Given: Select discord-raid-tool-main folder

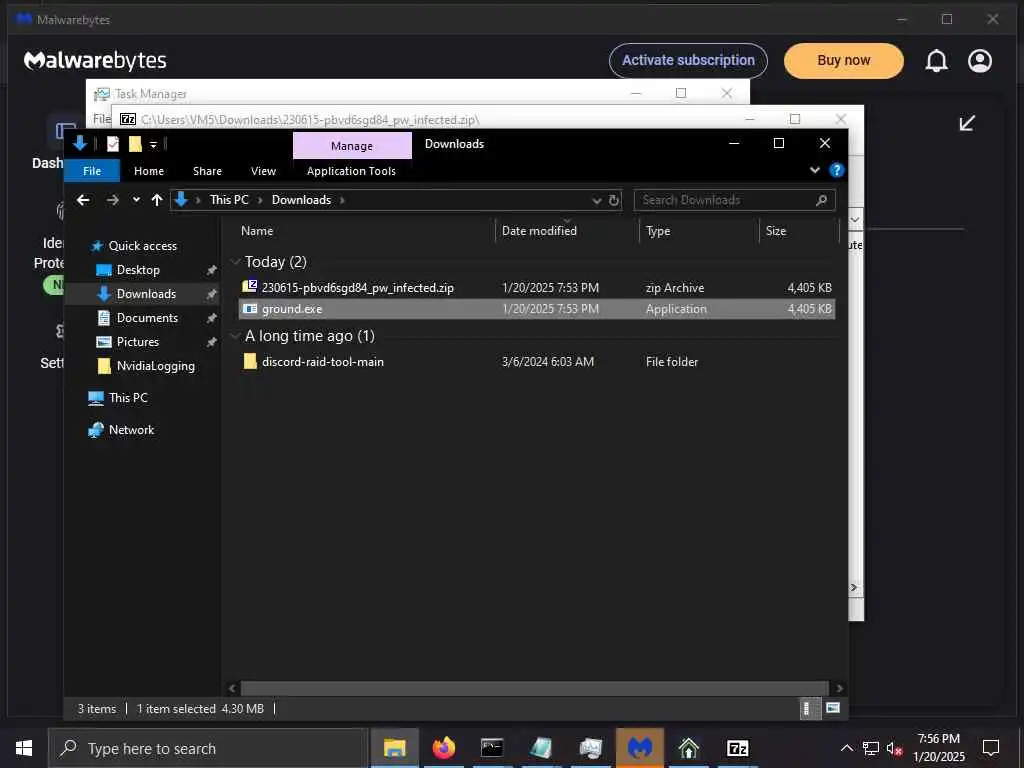Looking at the screenshot, I should 537,362.
